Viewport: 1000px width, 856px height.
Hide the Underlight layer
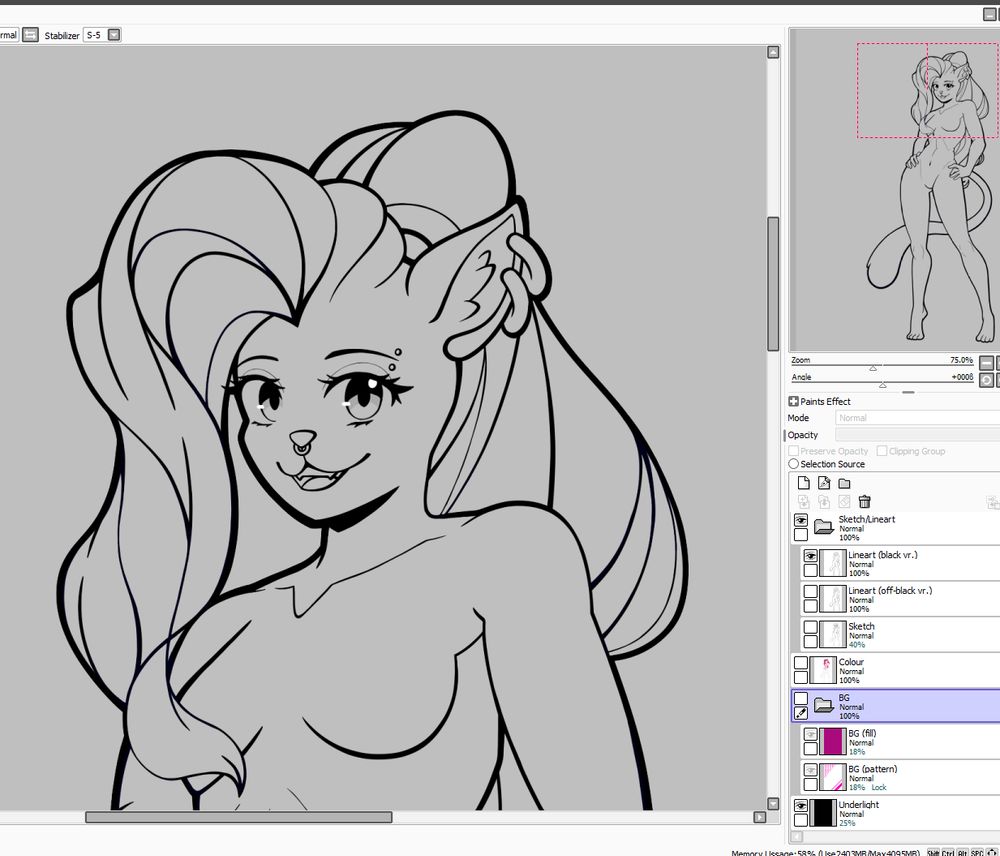point(801,806)
